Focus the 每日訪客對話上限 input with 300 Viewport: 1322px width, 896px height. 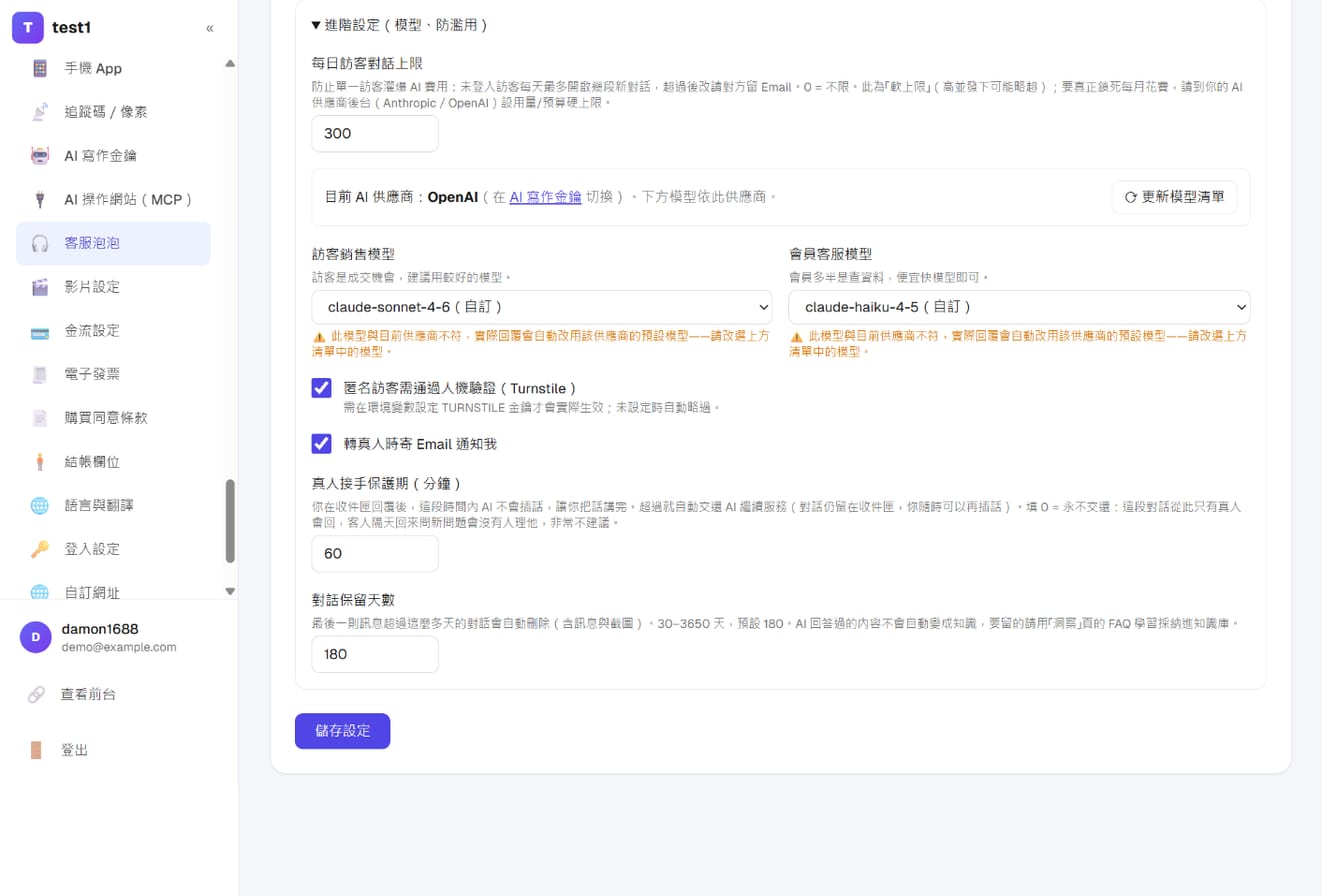pyautogui.click(x=375, y=133)
